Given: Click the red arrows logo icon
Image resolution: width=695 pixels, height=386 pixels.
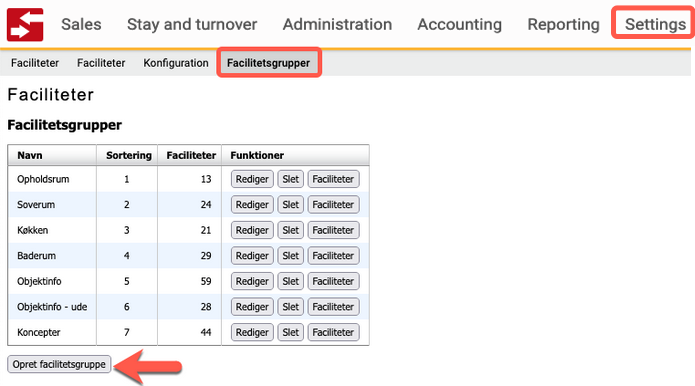Looking at the screenshot, I should click(25, 24).
